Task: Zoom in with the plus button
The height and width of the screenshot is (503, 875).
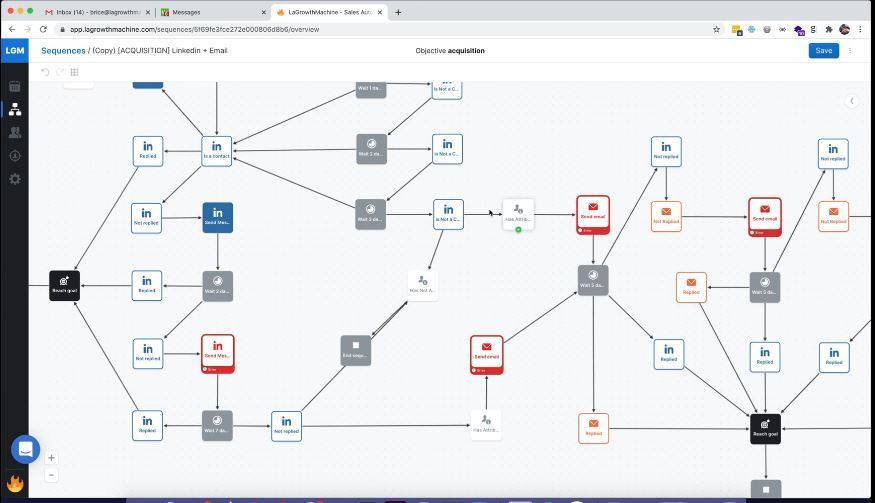Action: [51, 458]
